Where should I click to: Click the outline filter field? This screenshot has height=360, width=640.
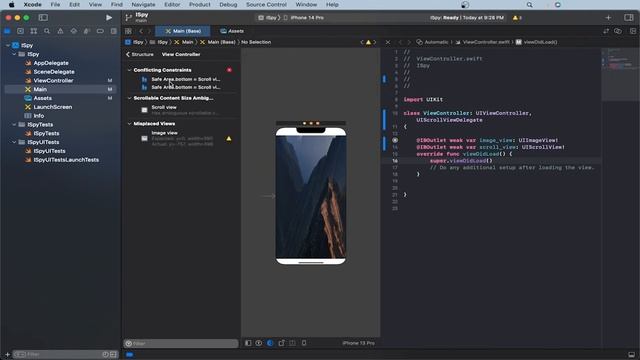click(x=181, y=343)
